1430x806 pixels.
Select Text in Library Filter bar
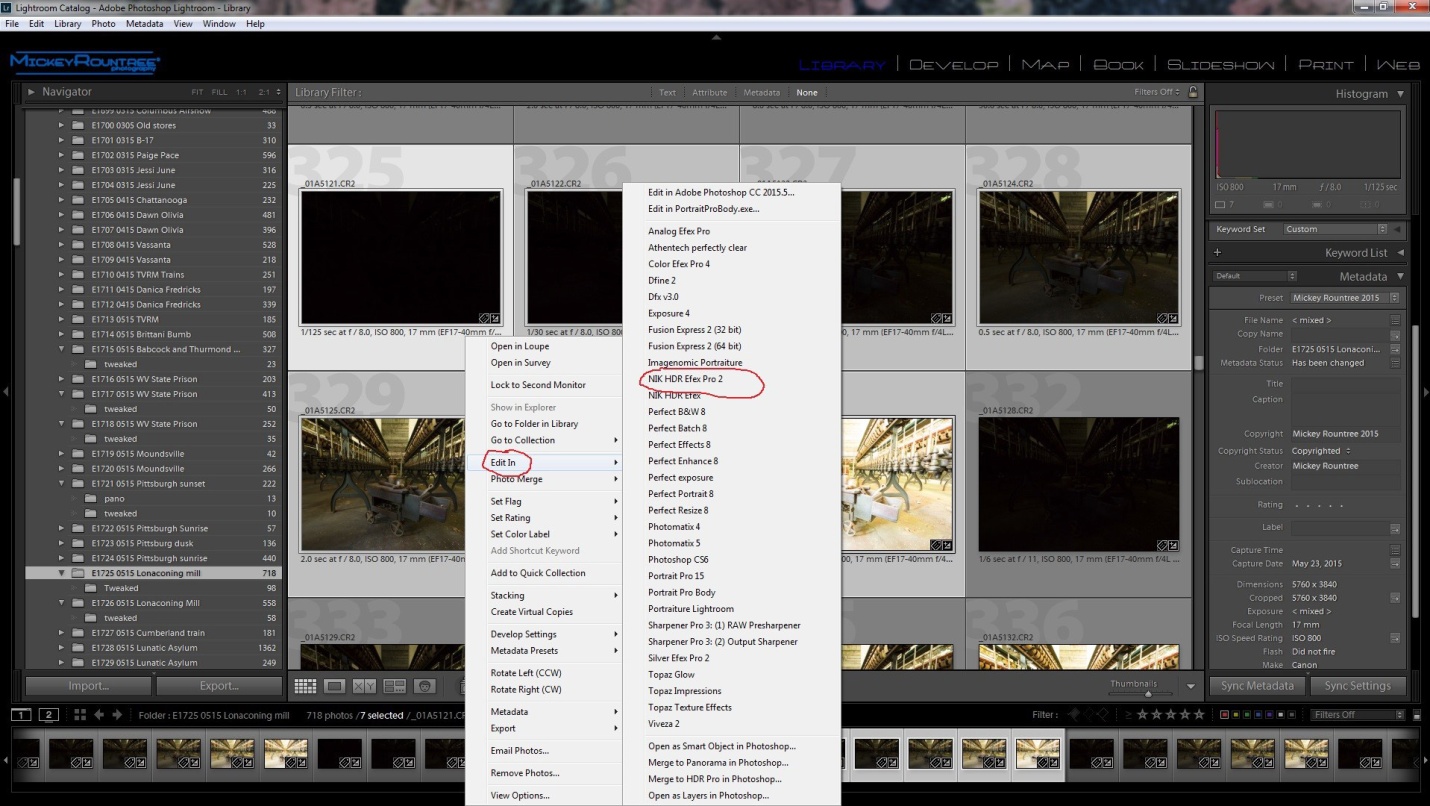tap(667, 93)
